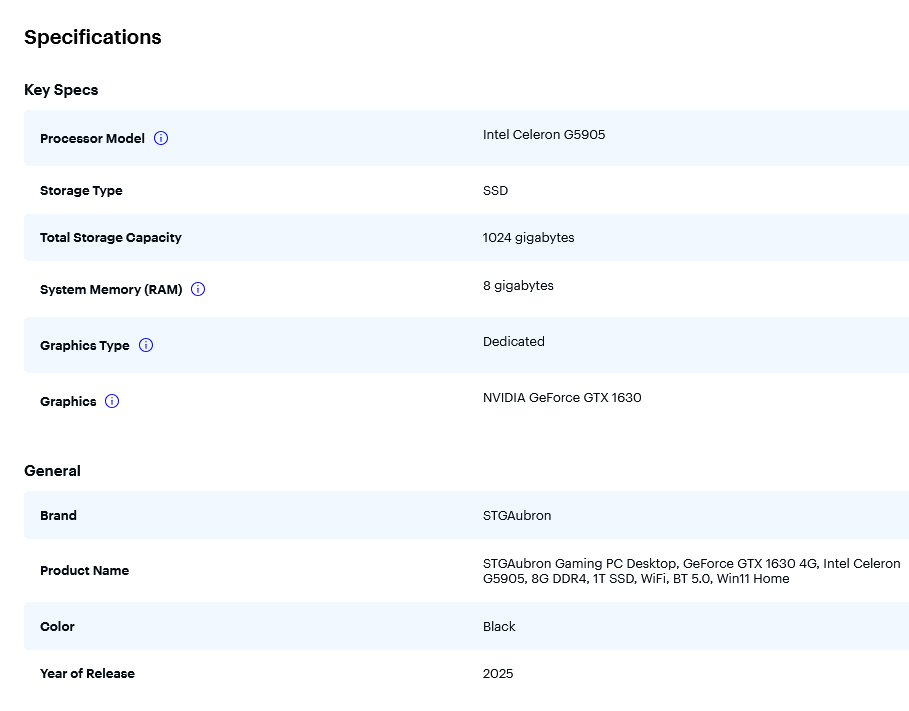Select NVIDIA GeForce GTX 1630 value
This screenshot has width=909, height=711.
pyautogui.click(x=562, y=398)
